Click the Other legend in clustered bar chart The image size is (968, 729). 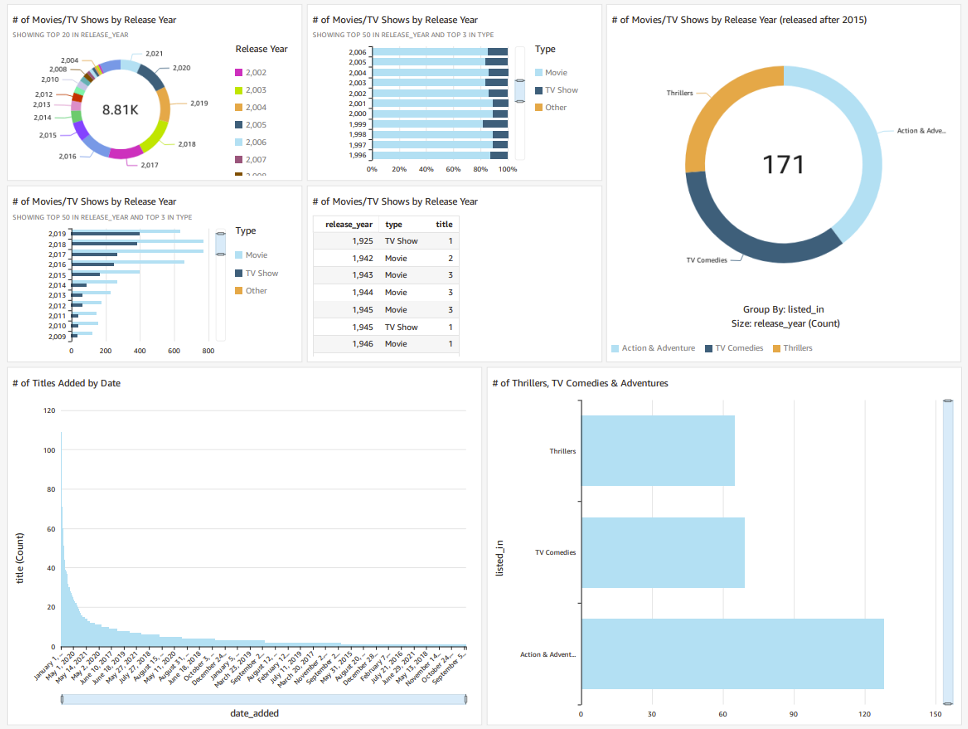[251, 291]
